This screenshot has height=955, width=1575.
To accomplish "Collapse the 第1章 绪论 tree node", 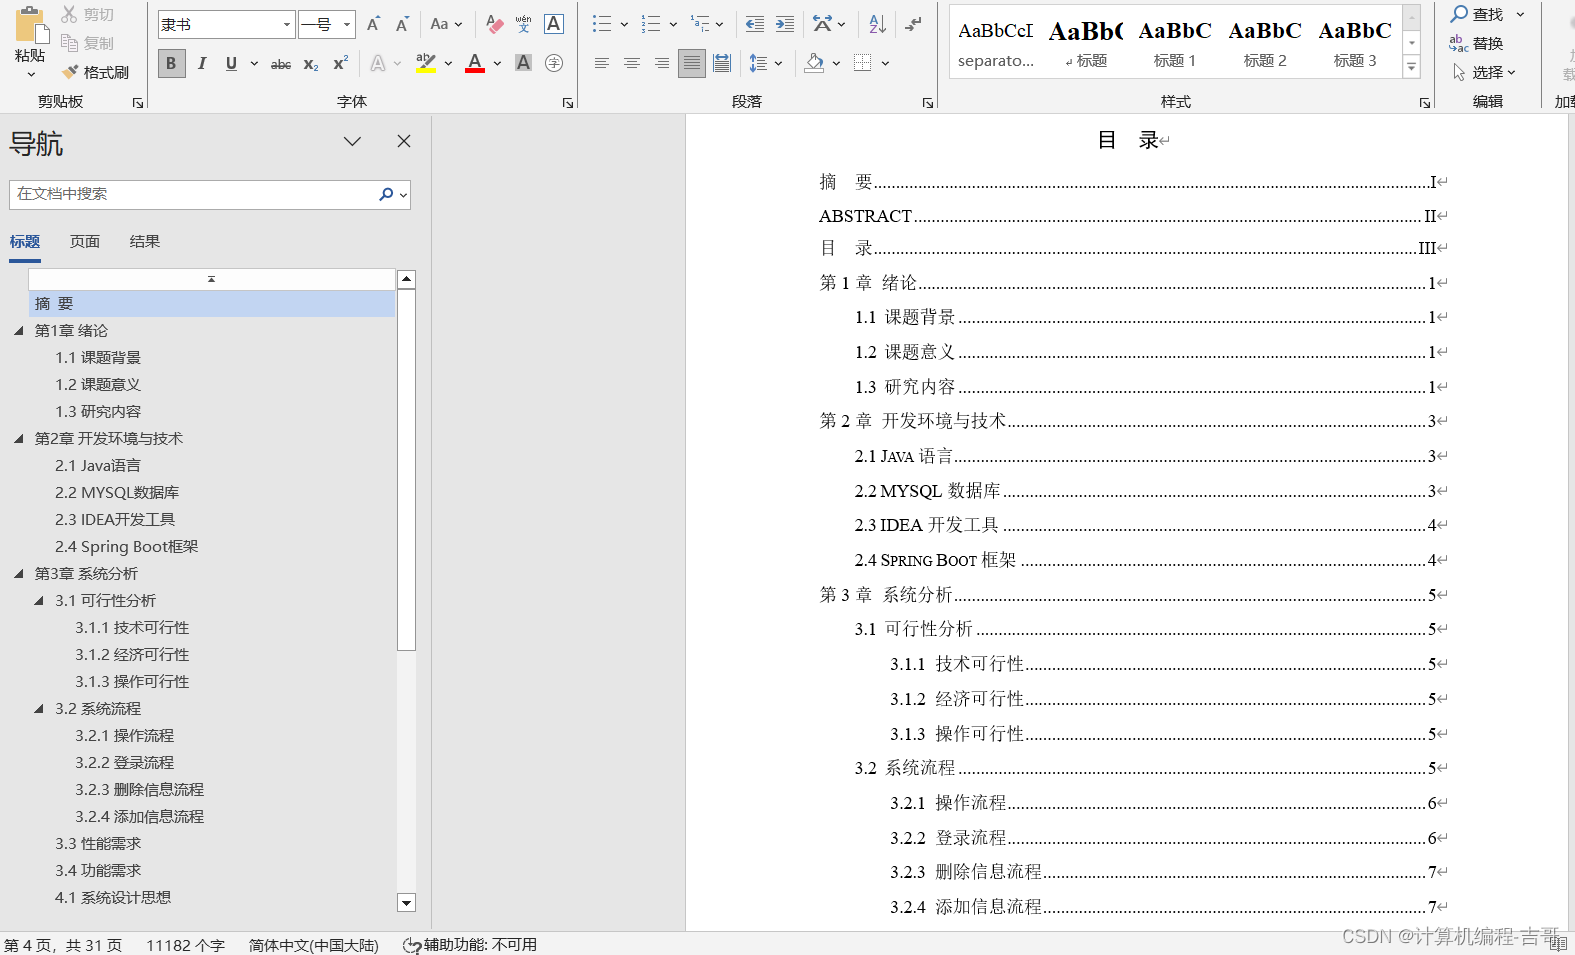I will (18, 330).
